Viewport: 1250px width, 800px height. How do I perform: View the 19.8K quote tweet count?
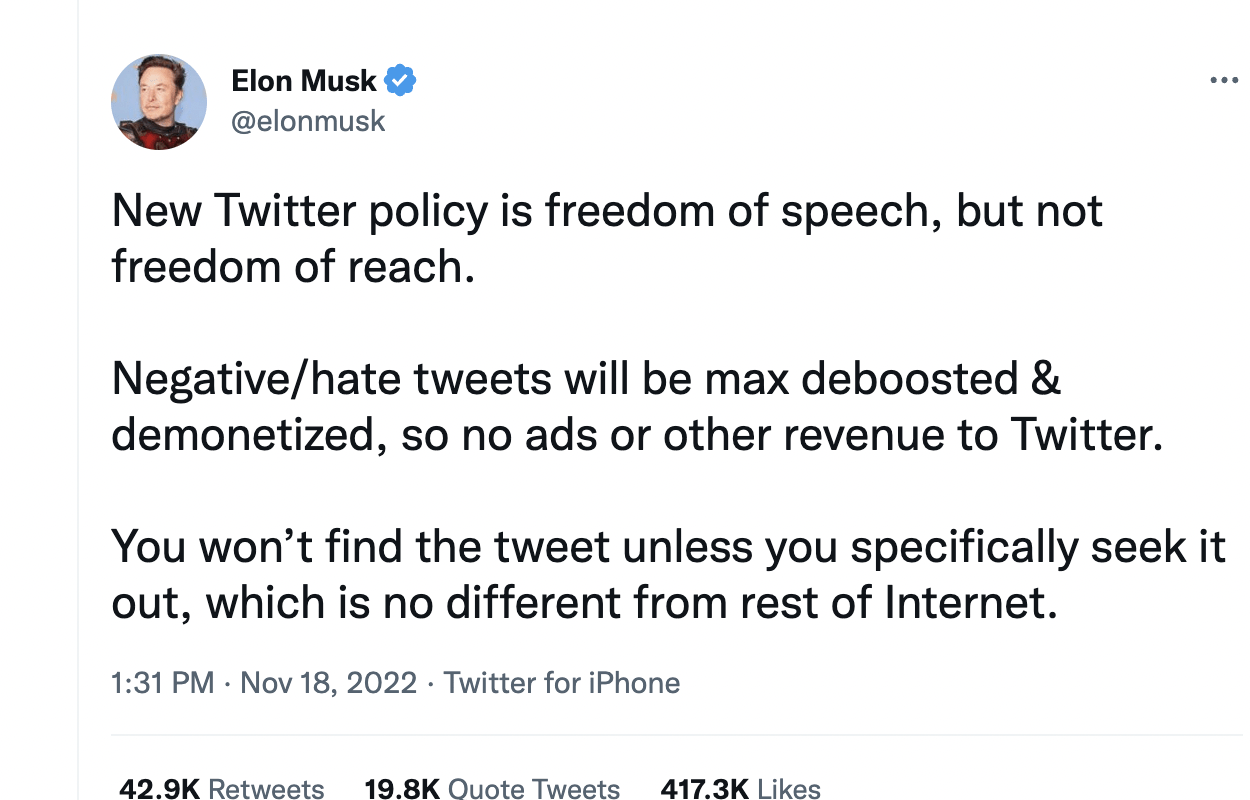pyautogui.click(x=402, y=789)
